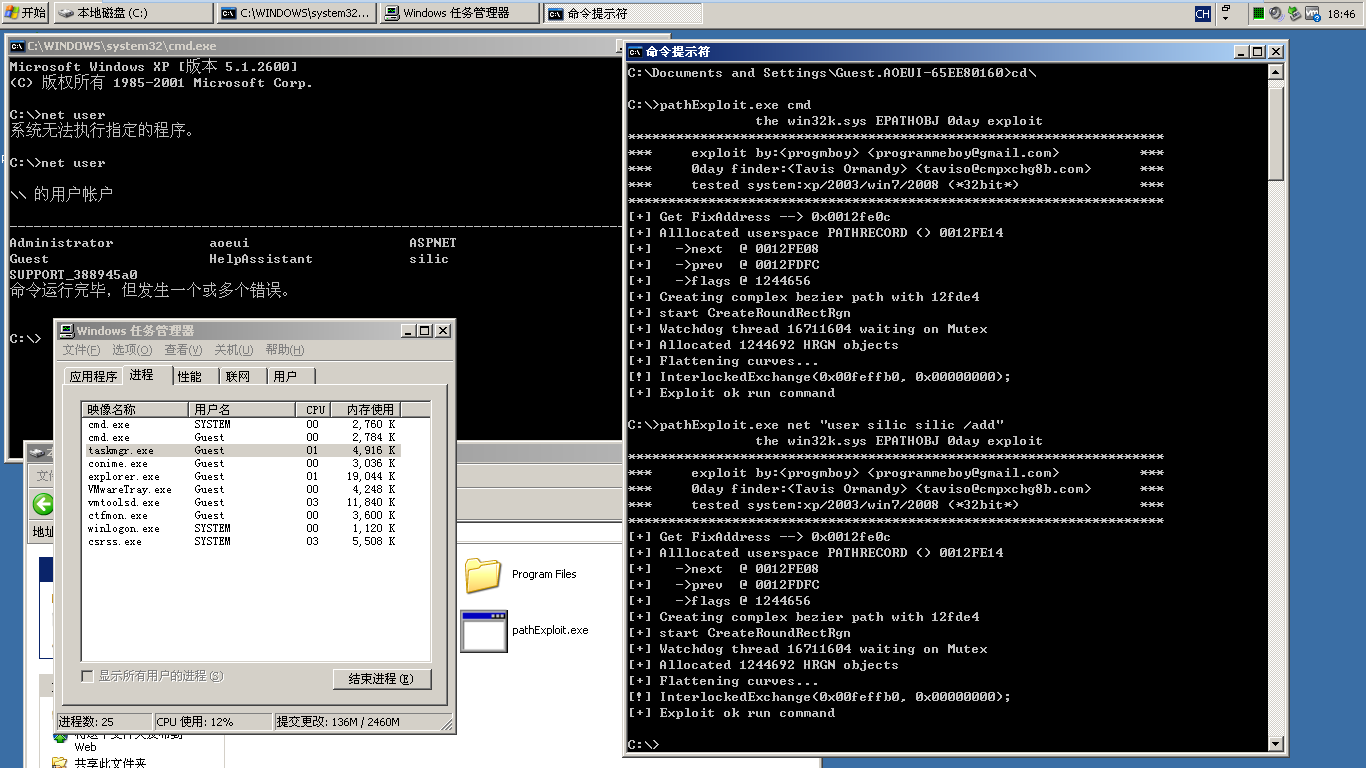Open the 选项(O) menu in Task Manager
The width and height of the screenshot is (1366, 768).
[131, 350]
